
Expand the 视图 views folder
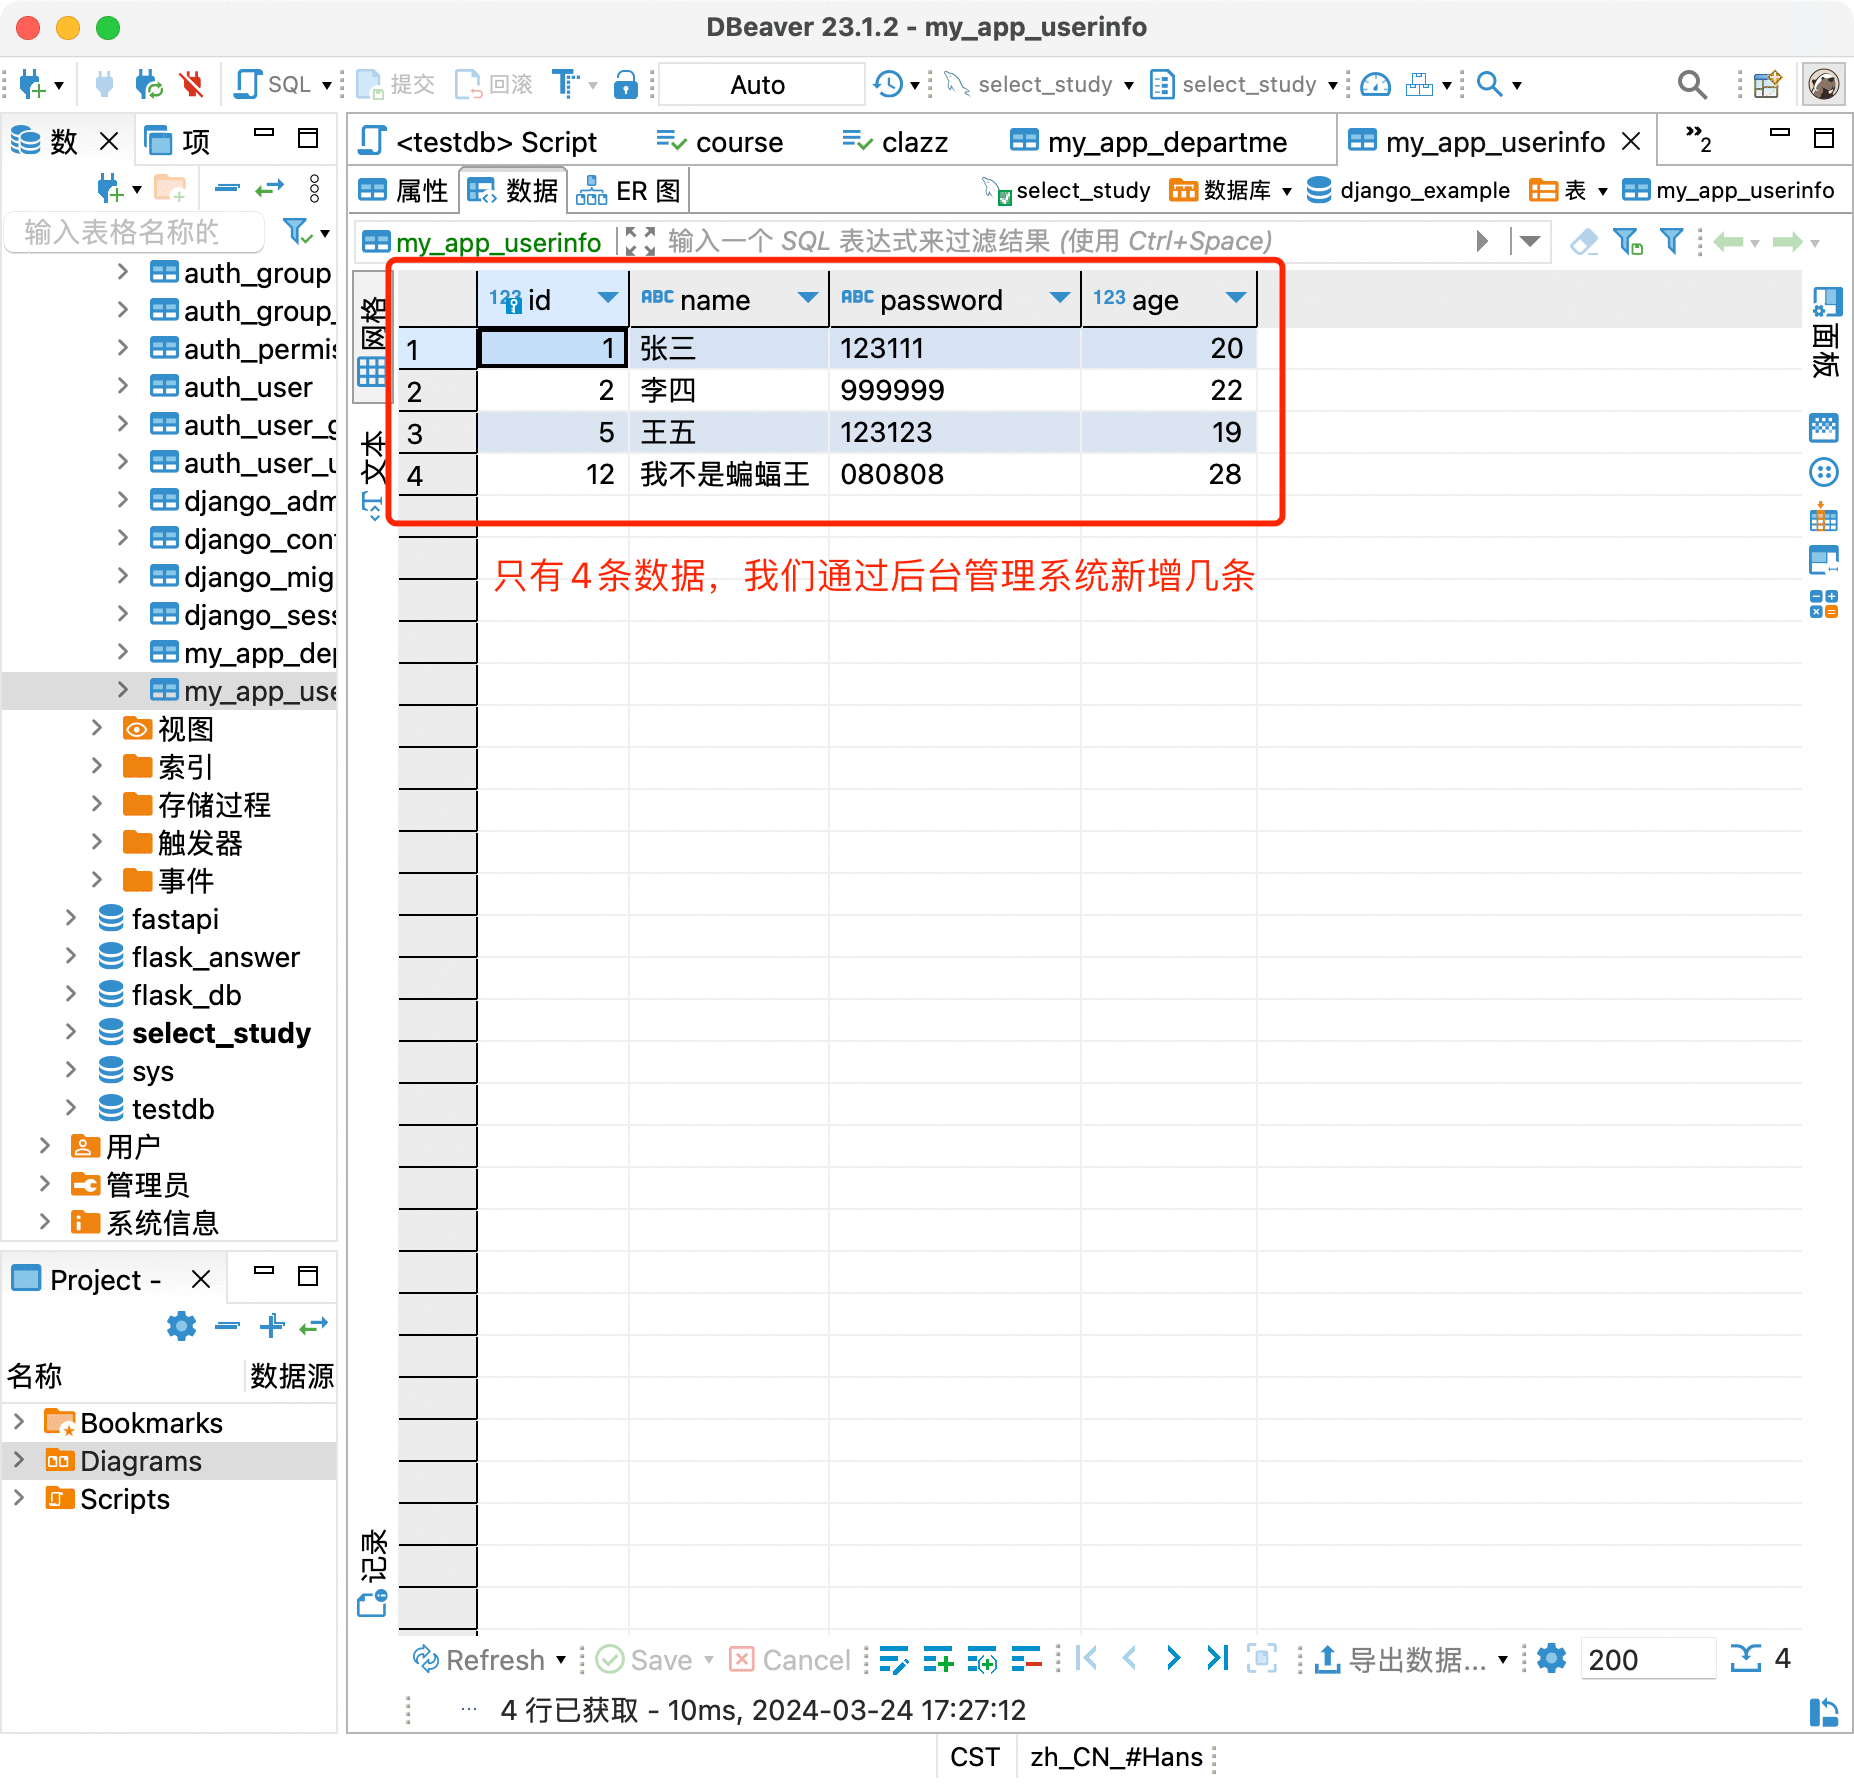pyautogui.click(x=97, y=728)
